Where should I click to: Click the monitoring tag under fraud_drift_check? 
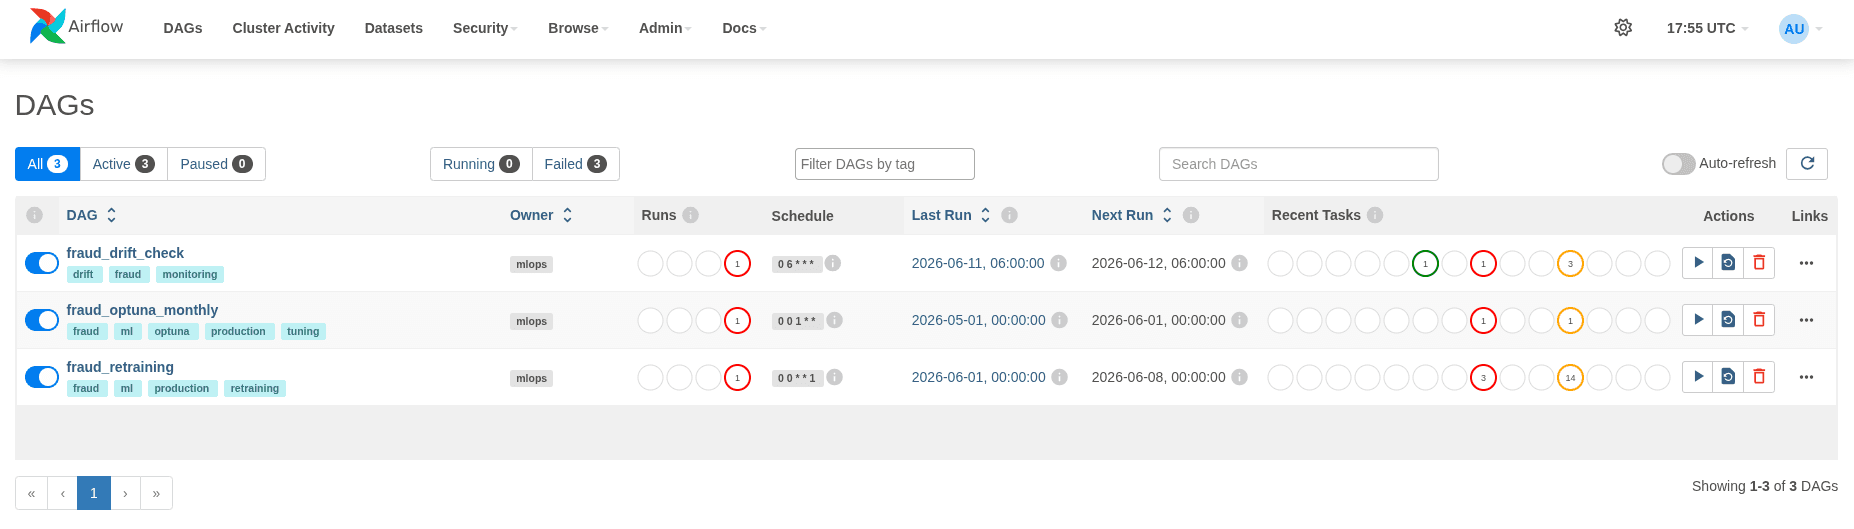pos(190,274)
